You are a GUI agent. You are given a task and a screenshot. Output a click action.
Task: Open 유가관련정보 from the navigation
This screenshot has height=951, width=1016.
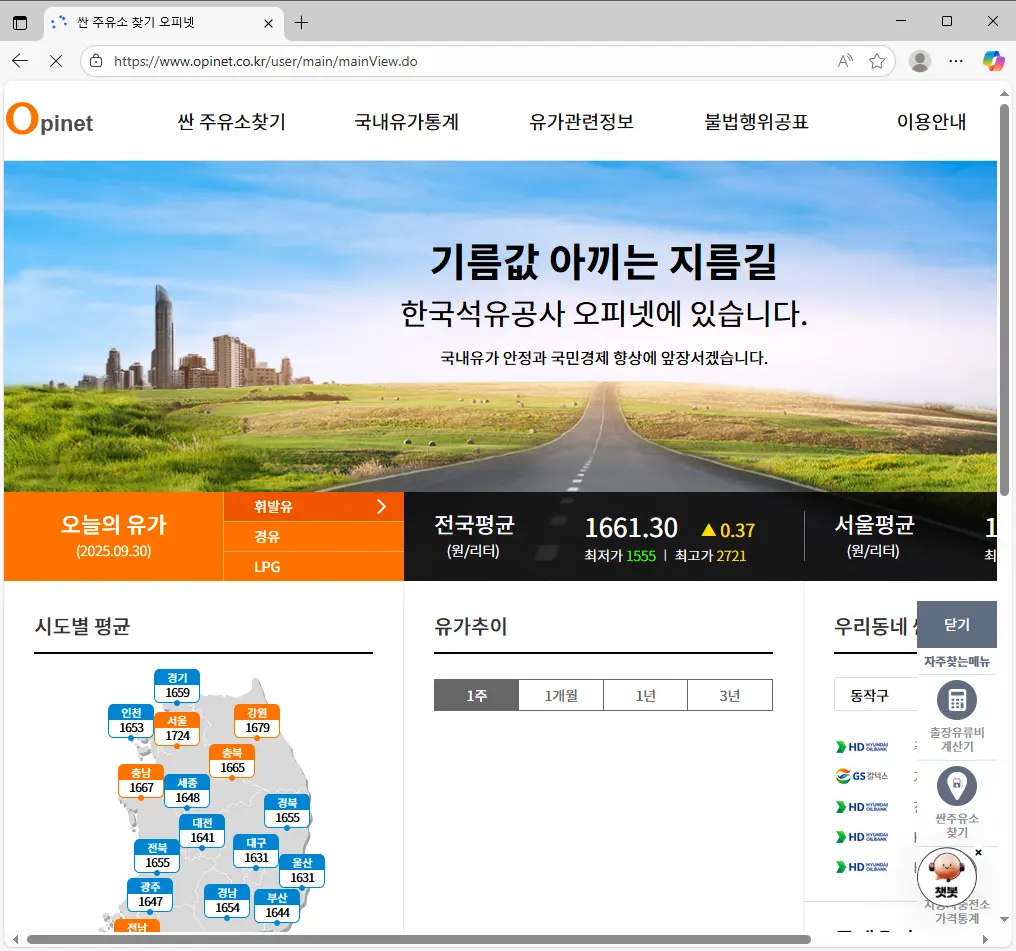(580, 122)
